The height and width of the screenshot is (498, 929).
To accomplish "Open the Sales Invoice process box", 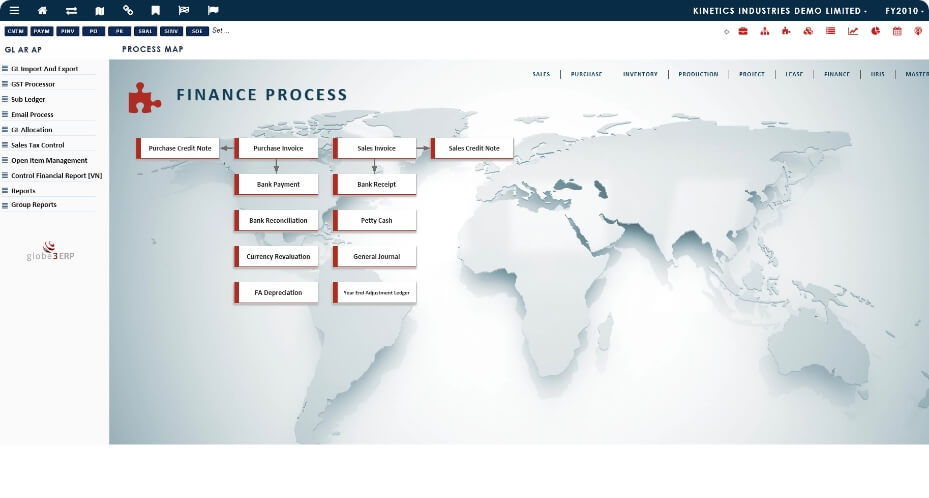I will (375, 148).
